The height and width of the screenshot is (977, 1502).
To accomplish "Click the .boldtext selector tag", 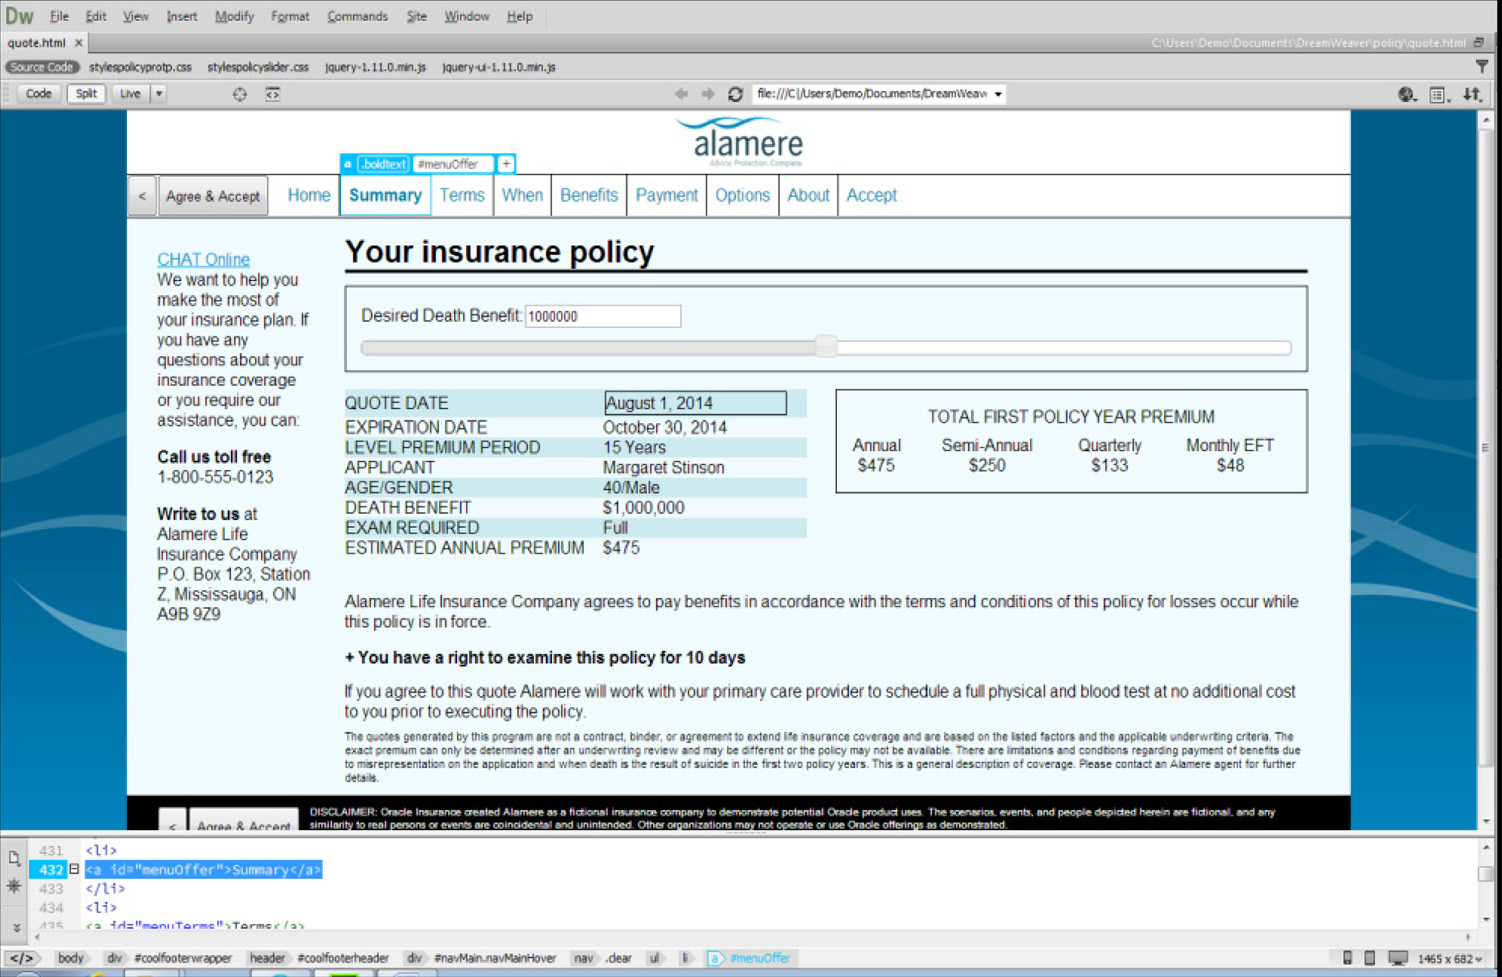I will point(383,164).
